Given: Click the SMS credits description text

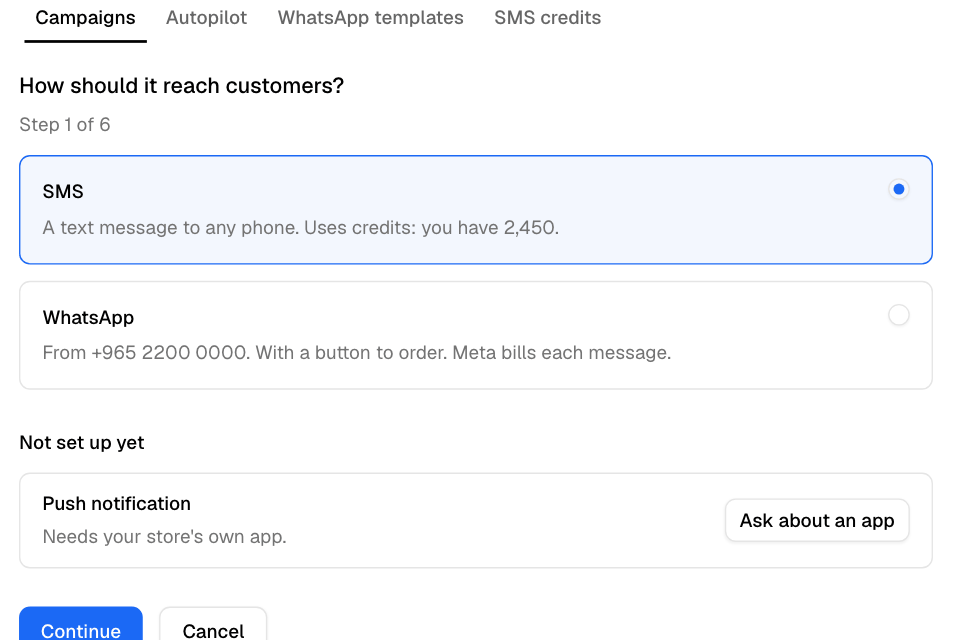Looking at the screenshot, I should pyautogui.click(x=301, y=228).
